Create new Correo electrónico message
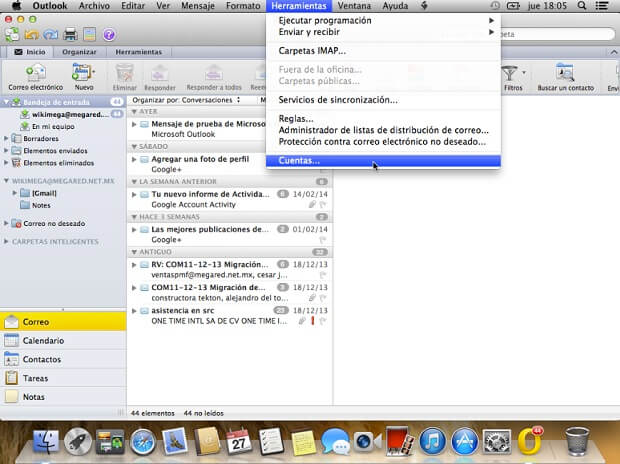This screenshot has width=620, height=464. point(36,78)
